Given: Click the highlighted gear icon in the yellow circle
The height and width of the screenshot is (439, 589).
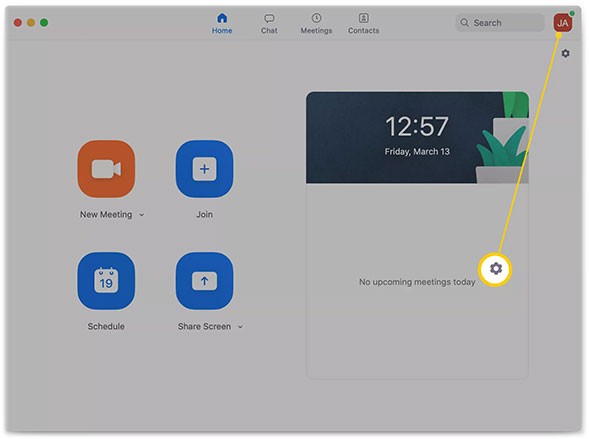Looking at the screenshot, I should point(496,269).
